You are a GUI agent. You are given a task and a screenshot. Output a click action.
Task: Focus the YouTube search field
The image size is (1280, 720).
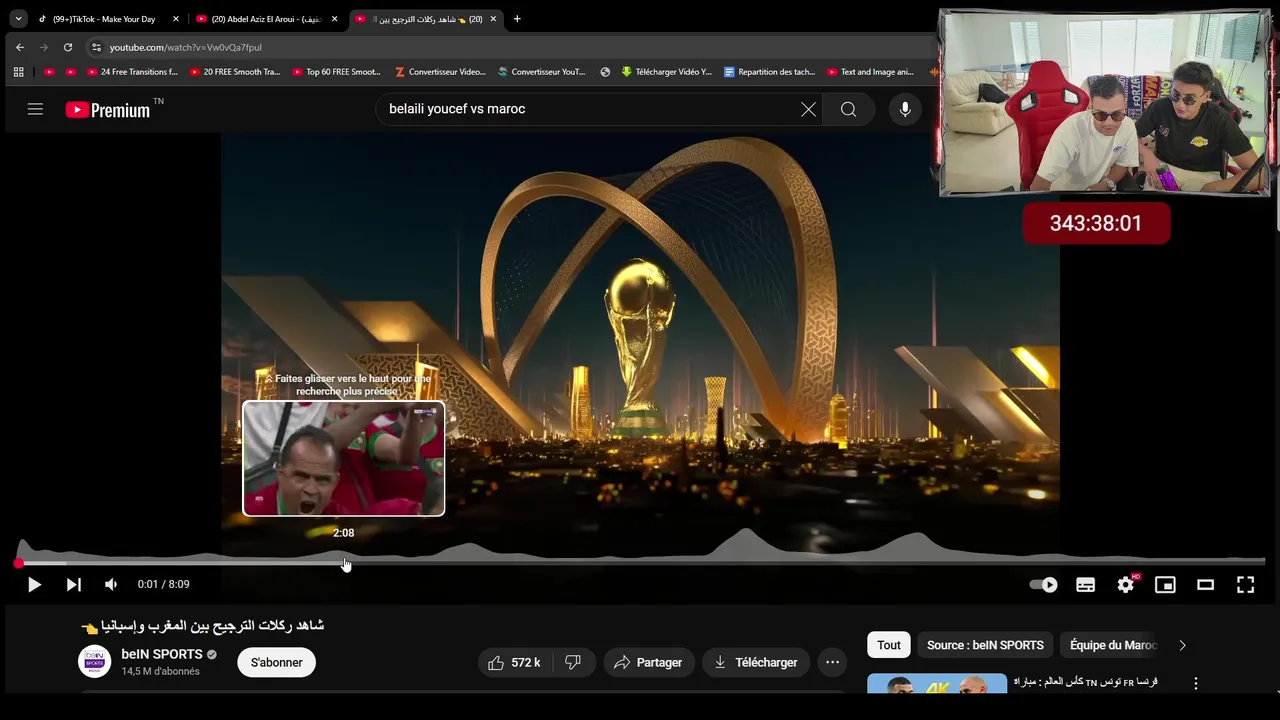coord(590,109)
